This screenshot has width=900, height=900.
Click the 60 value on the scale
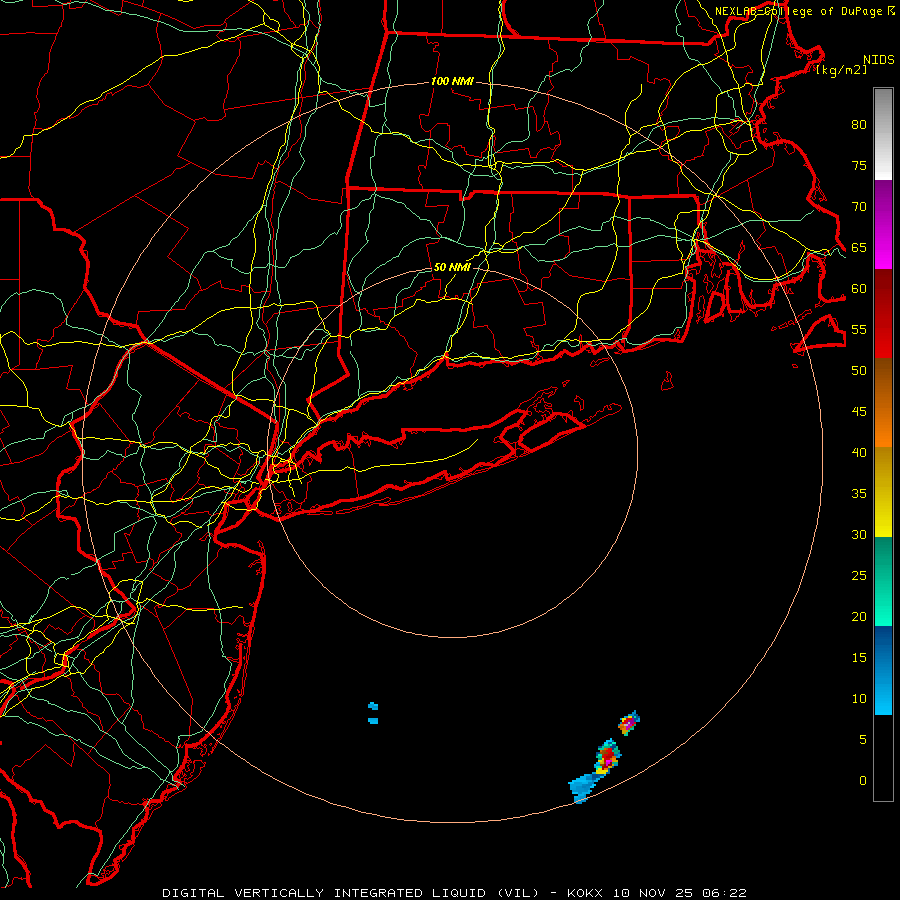[x=859, y=289]
